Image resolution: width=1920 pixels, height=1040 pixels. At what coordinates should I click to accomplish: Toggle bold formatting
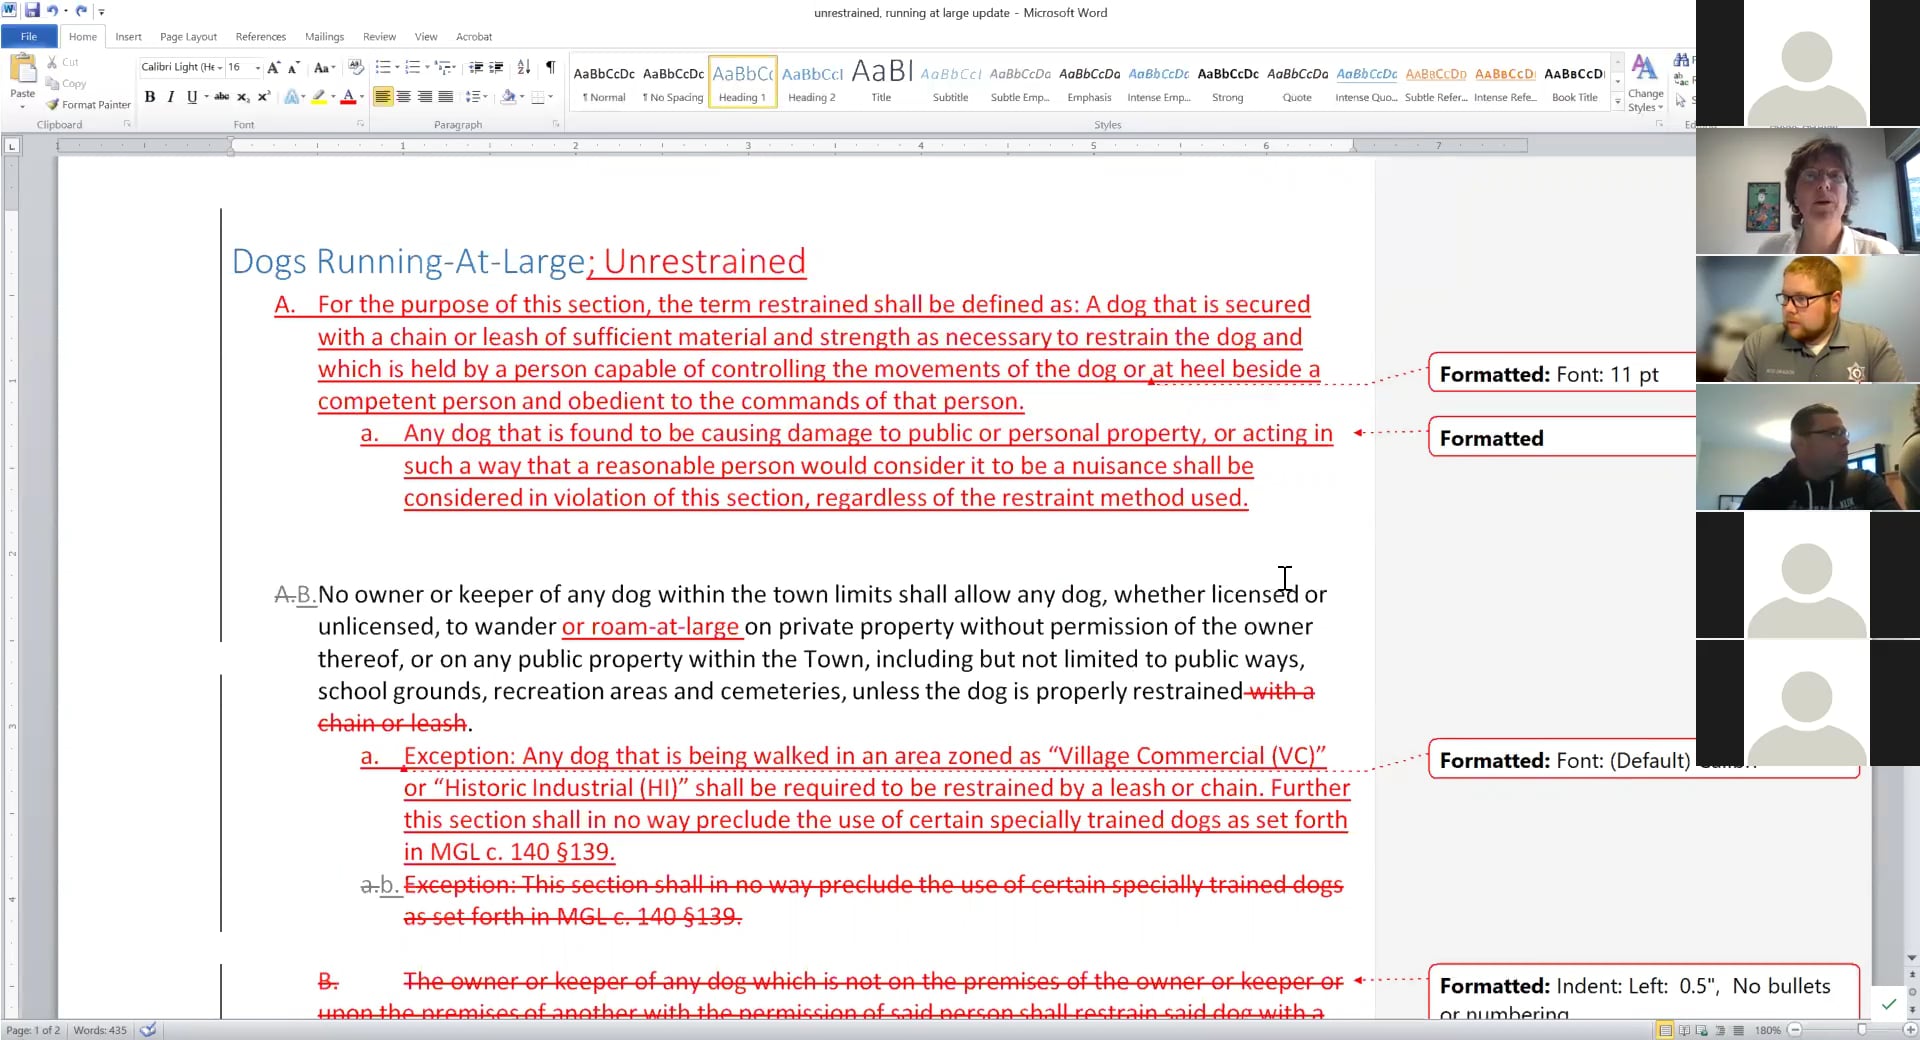tap(150, 97)
